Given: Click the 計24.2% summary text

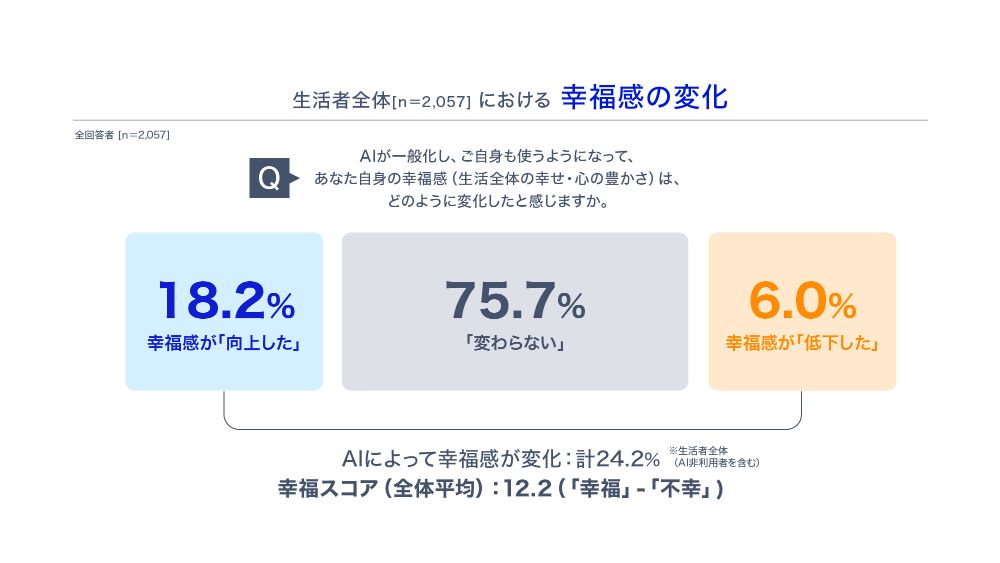Looking at the screenshot, I should point(501,458).
